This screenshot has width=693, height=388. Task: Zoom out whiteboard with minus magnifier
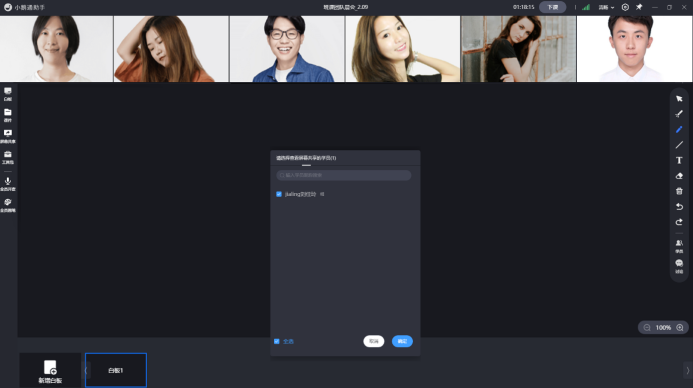click(x=647, y=327)
